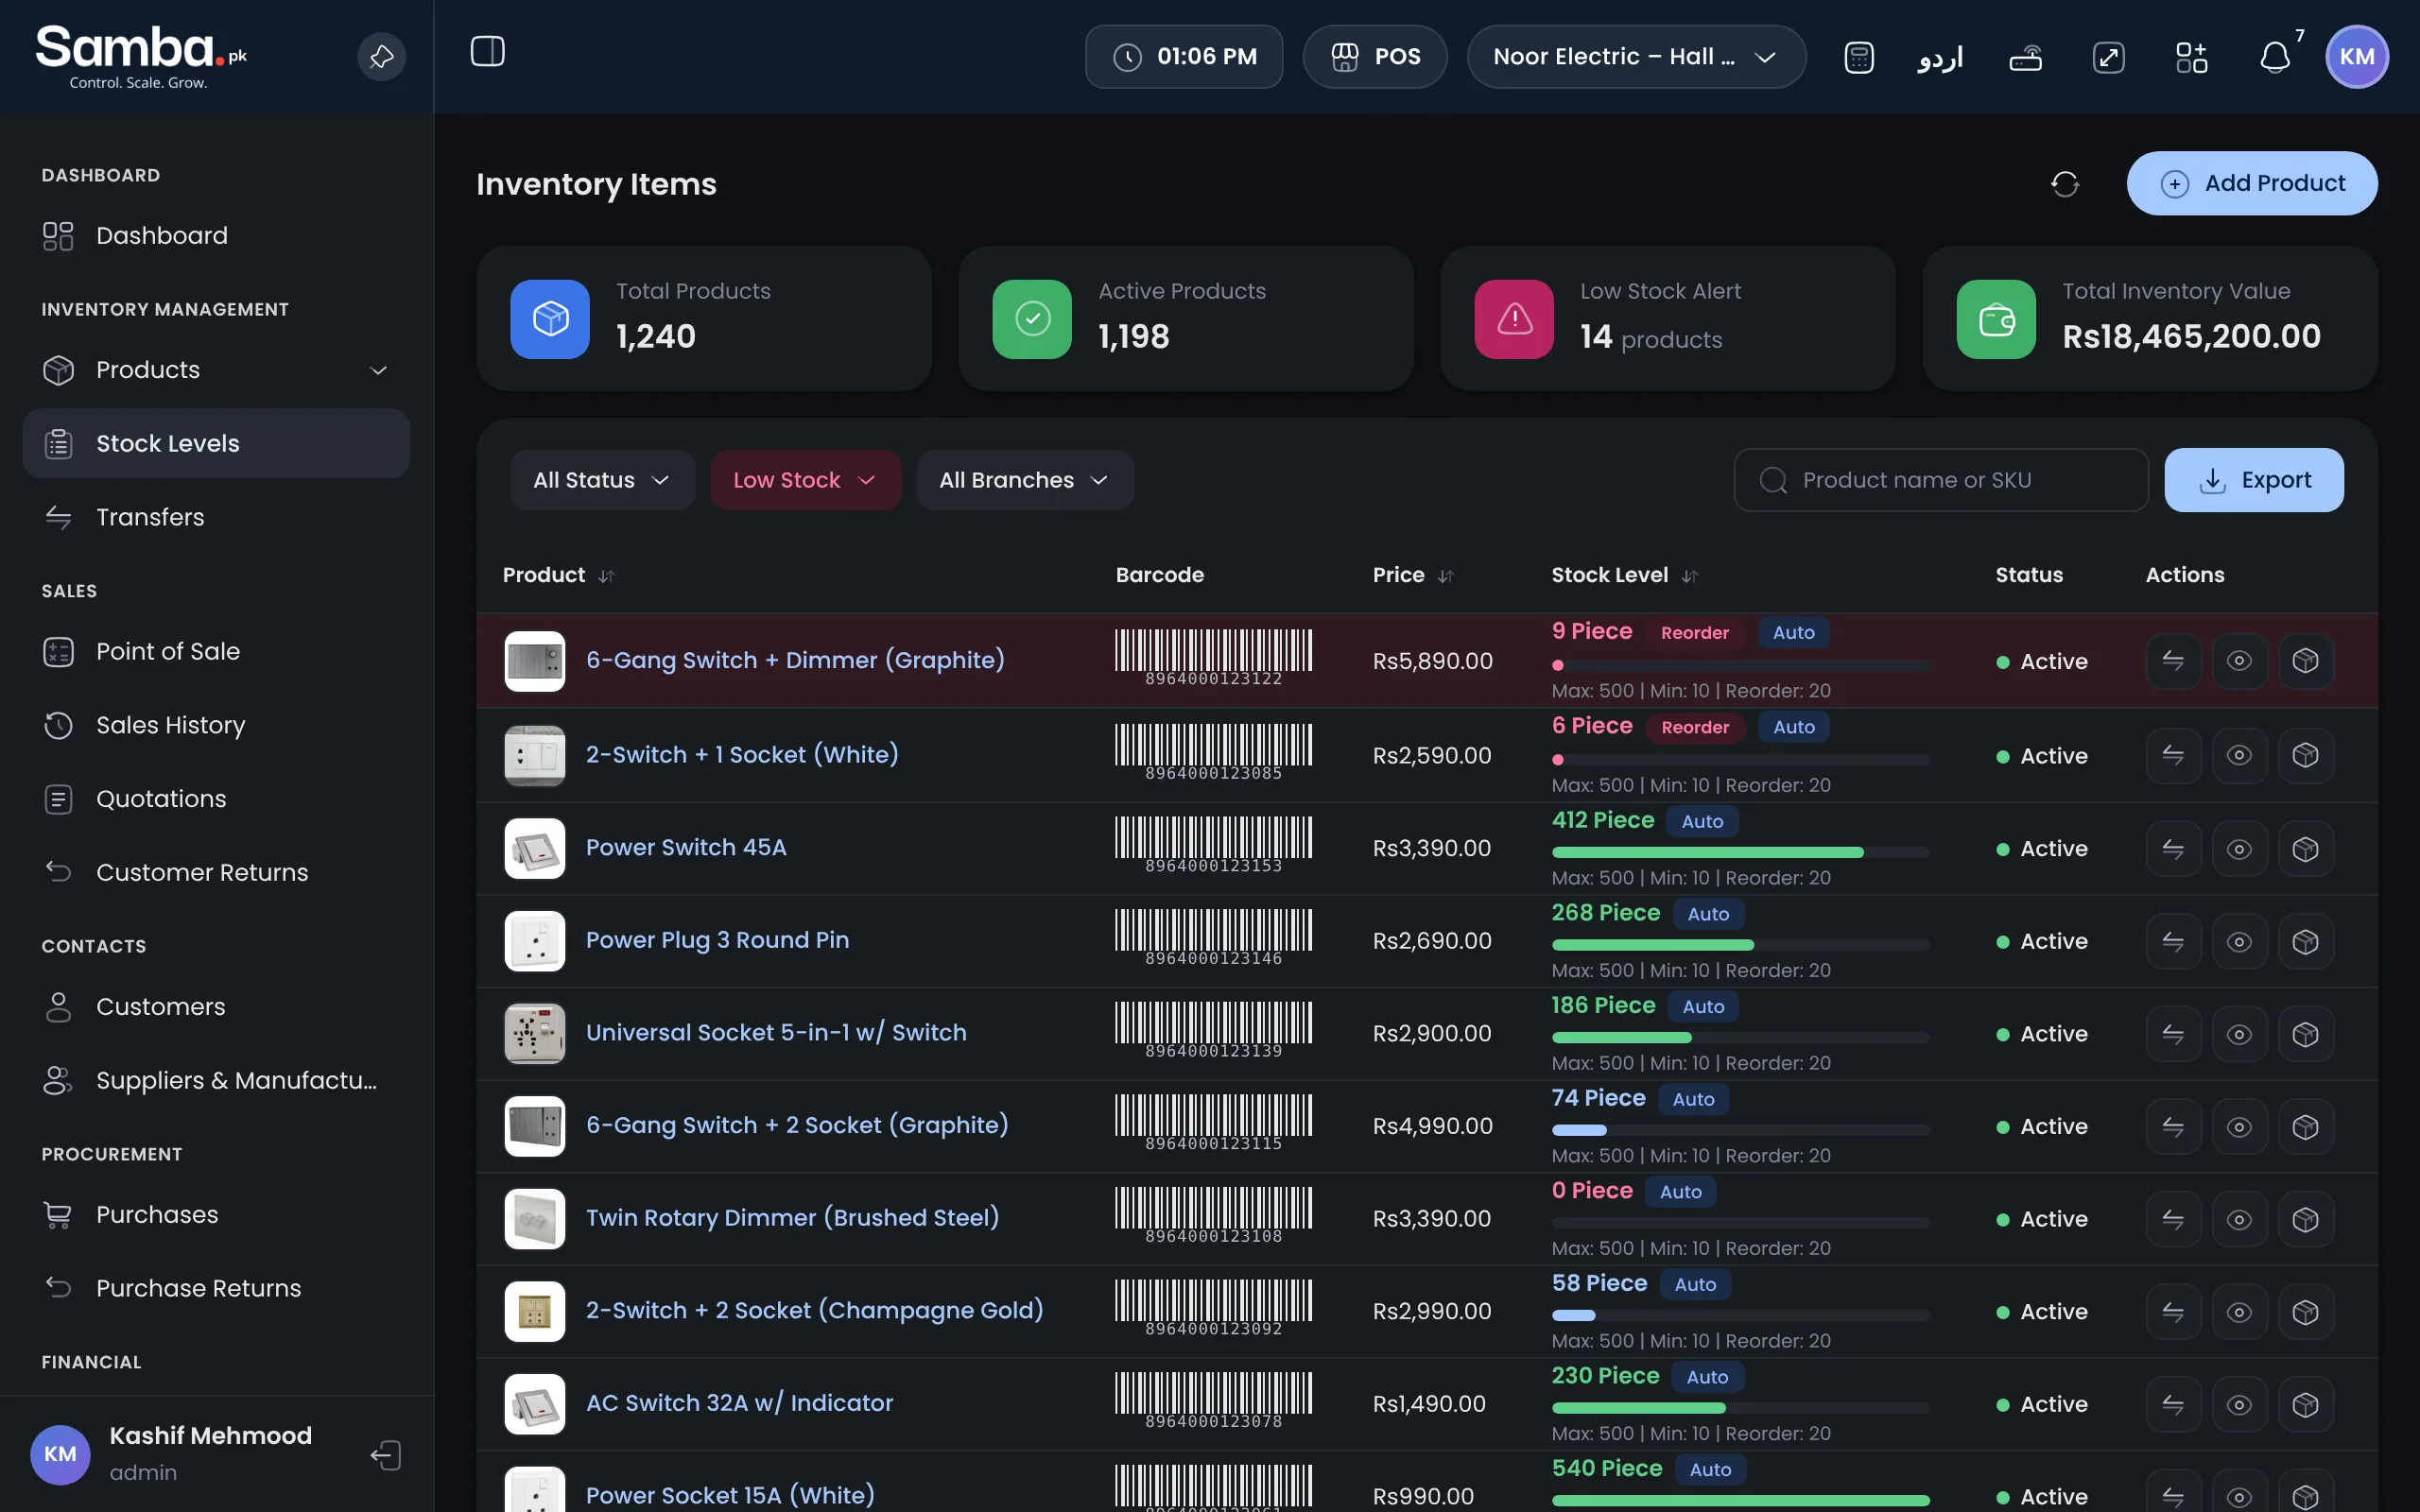Click the Export button
Screen dimensions: 2420x1512
[x=2253, y=480]
